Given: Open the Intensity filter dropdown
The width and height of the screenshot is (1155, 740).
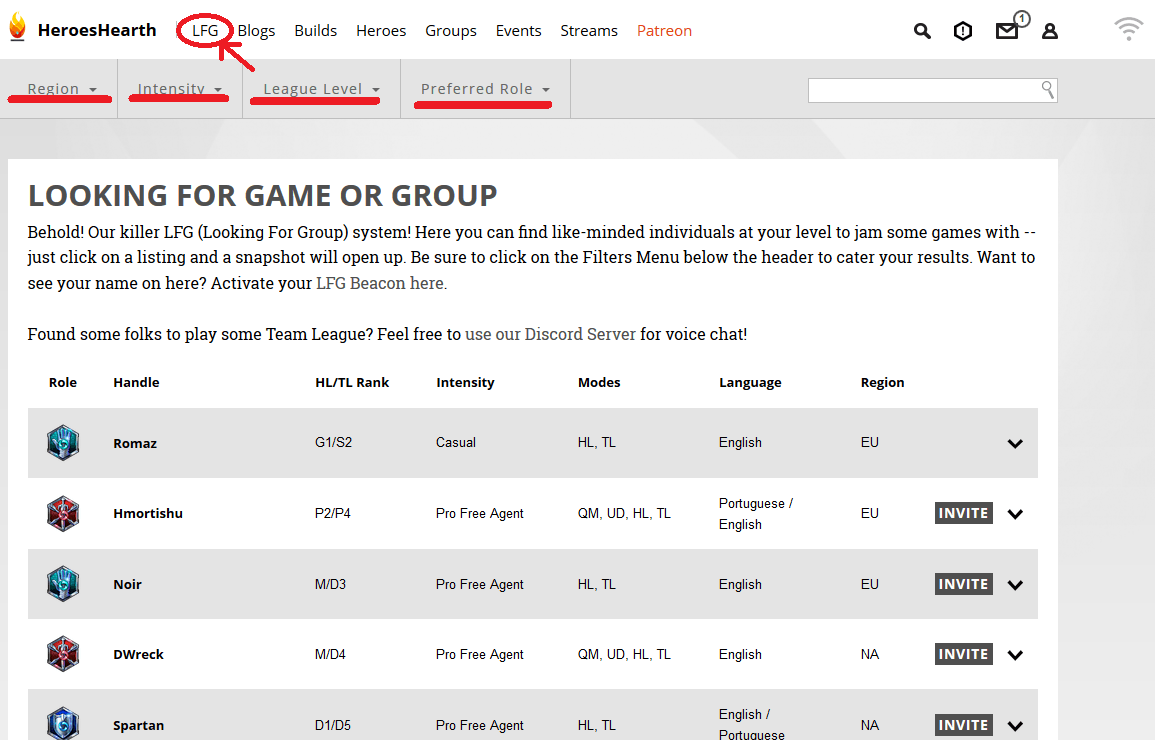Looking at the screenshot, I should point(179,89).
